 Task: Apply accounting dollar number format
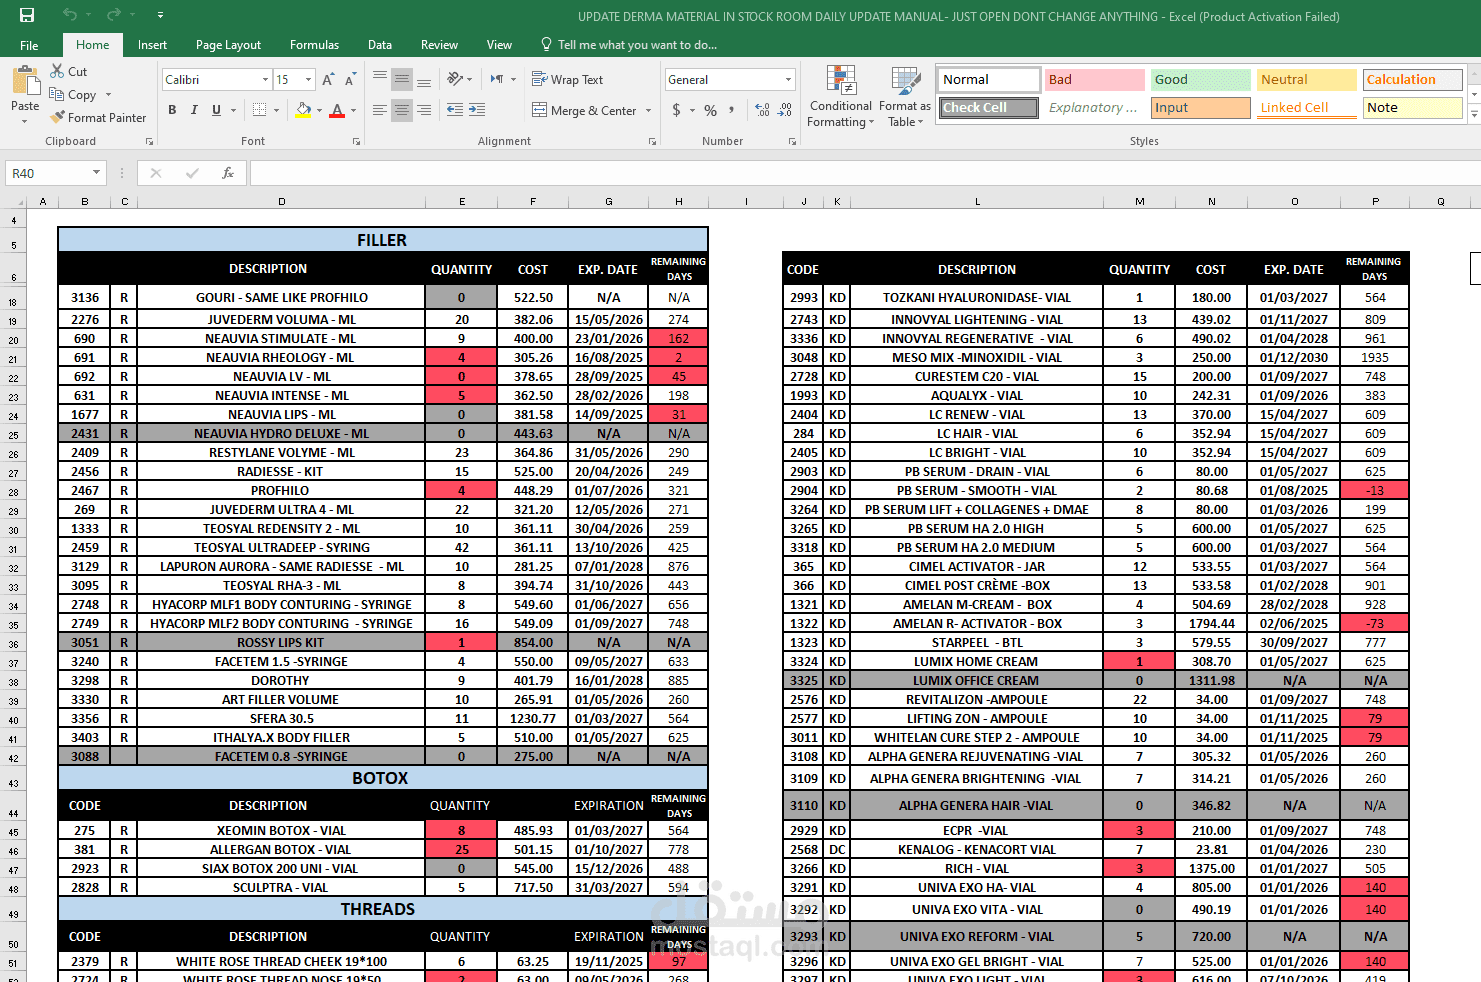click(x=677, y=110)
